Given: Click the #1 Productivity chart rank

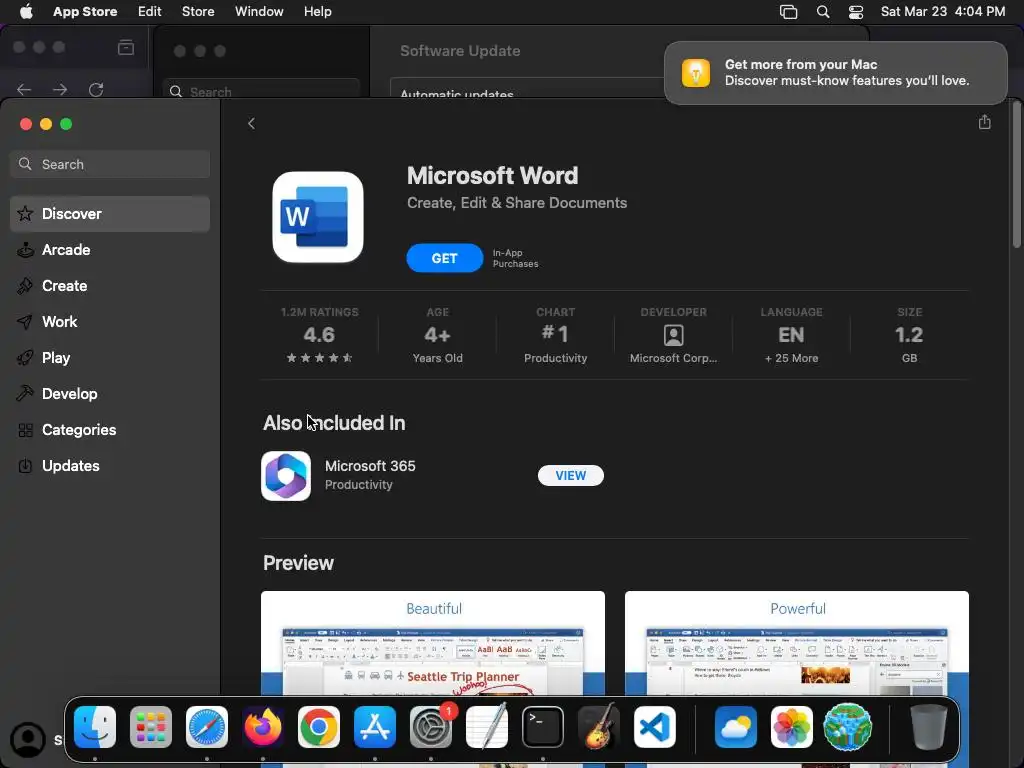Looking at the screenshot, I should coord(555,335).
